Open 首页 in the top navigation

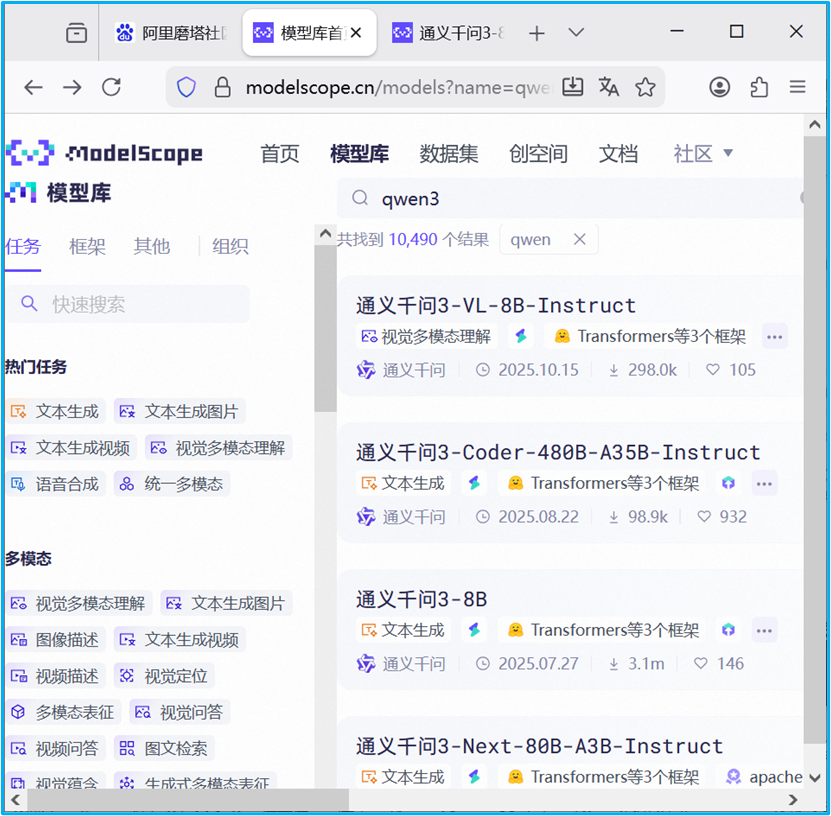pyautogui.click(x=280, y=154)
